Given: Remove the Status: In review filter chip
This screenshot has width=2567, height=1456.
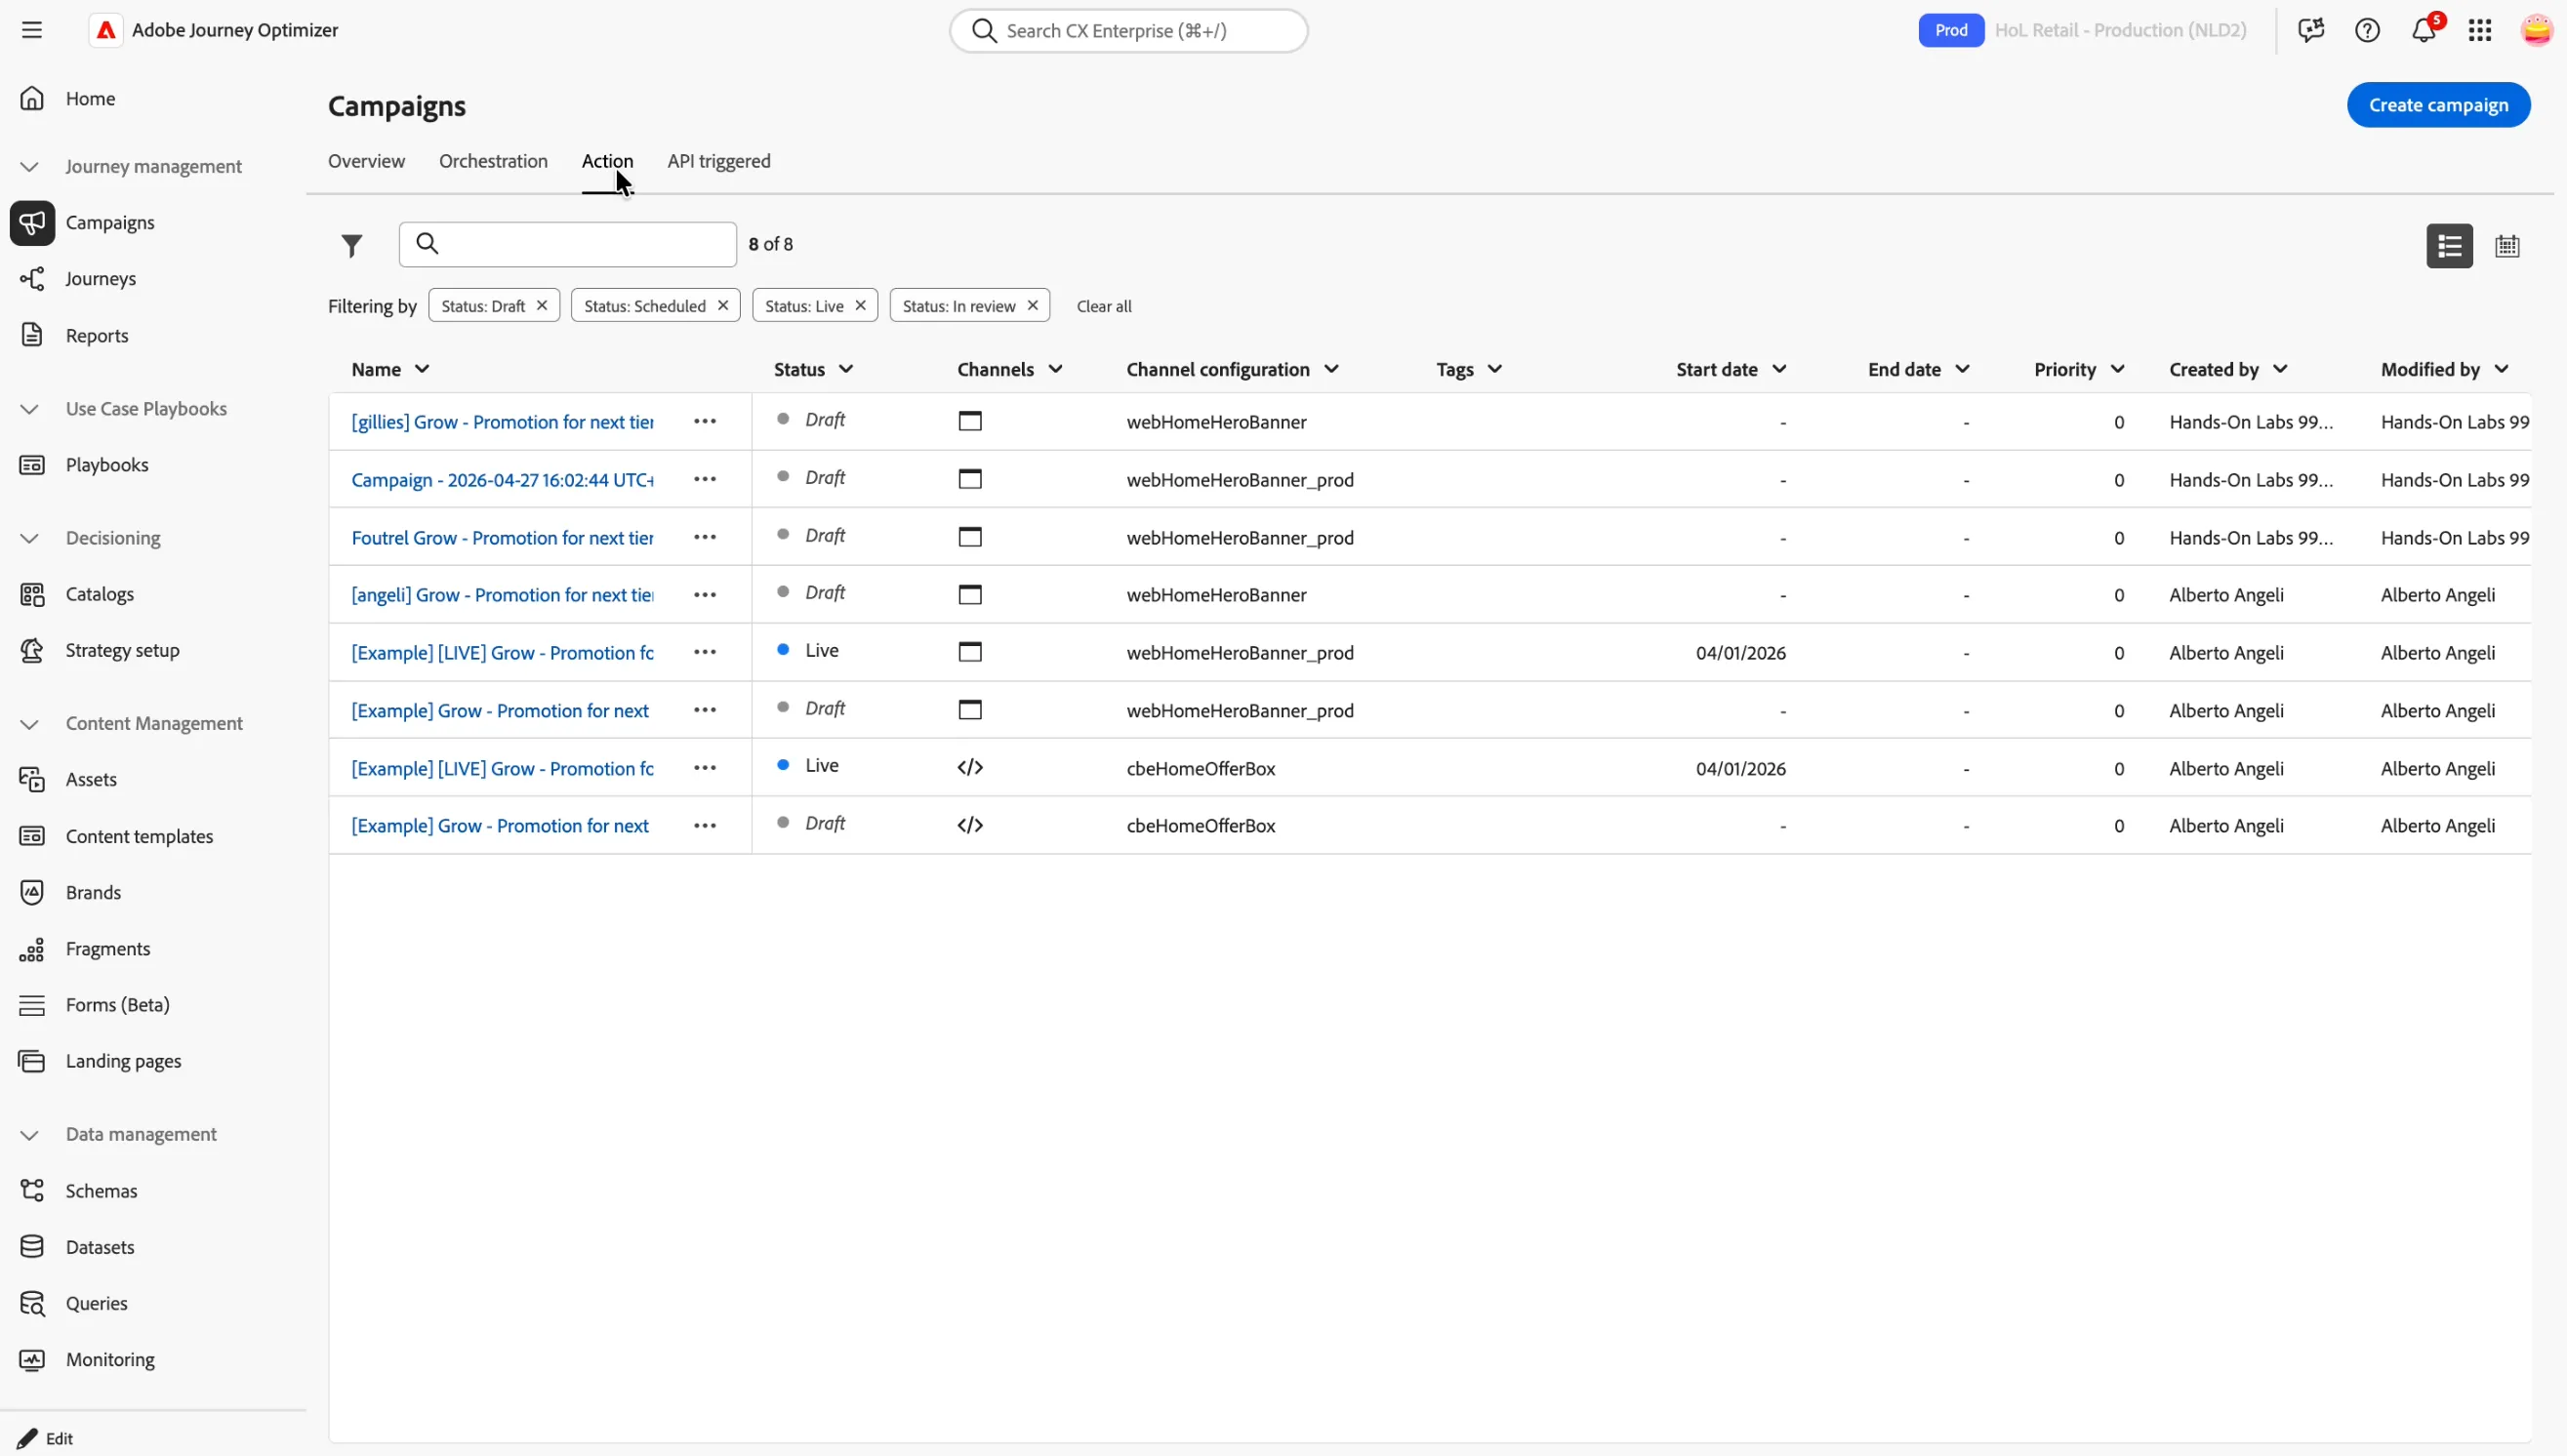Looking at the screenshot, I should (x=1033, y=305).
